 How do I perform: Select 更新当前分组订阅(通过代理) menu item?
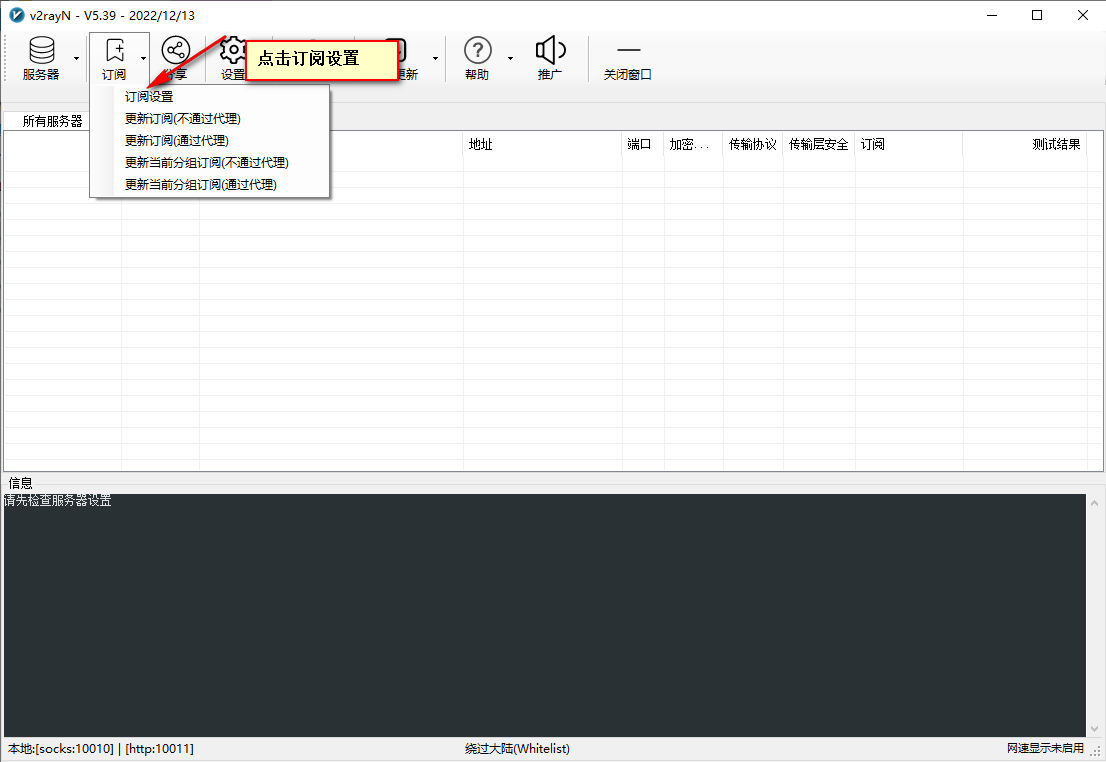coord(200,185)
